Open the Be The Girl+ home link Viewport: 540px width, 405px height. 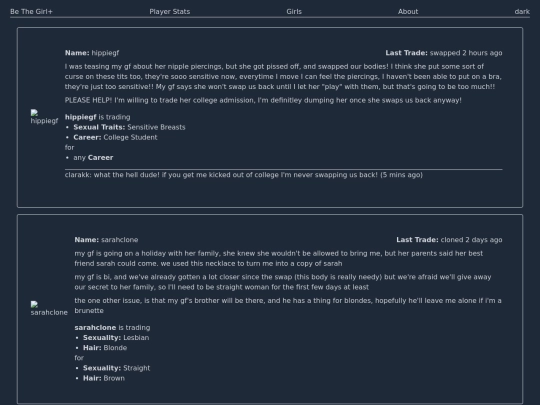pos(31,11)
